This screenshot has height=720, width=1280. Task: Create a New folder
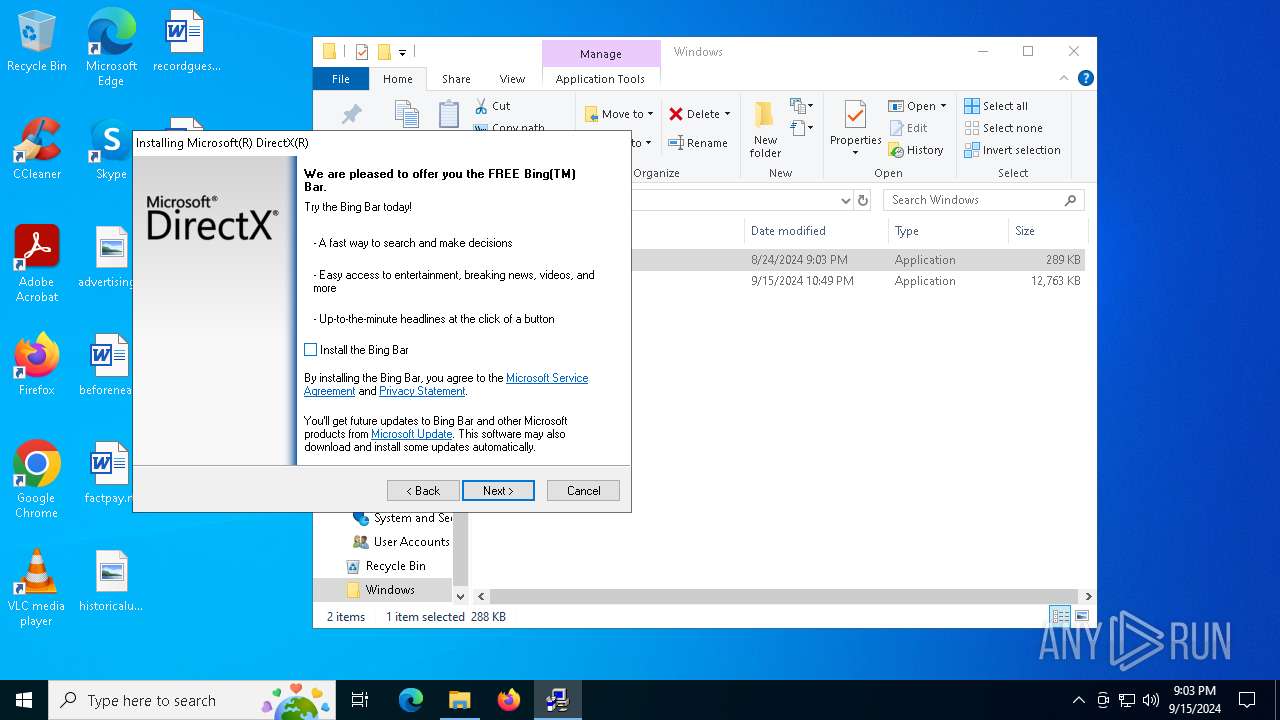coord(765,130)
